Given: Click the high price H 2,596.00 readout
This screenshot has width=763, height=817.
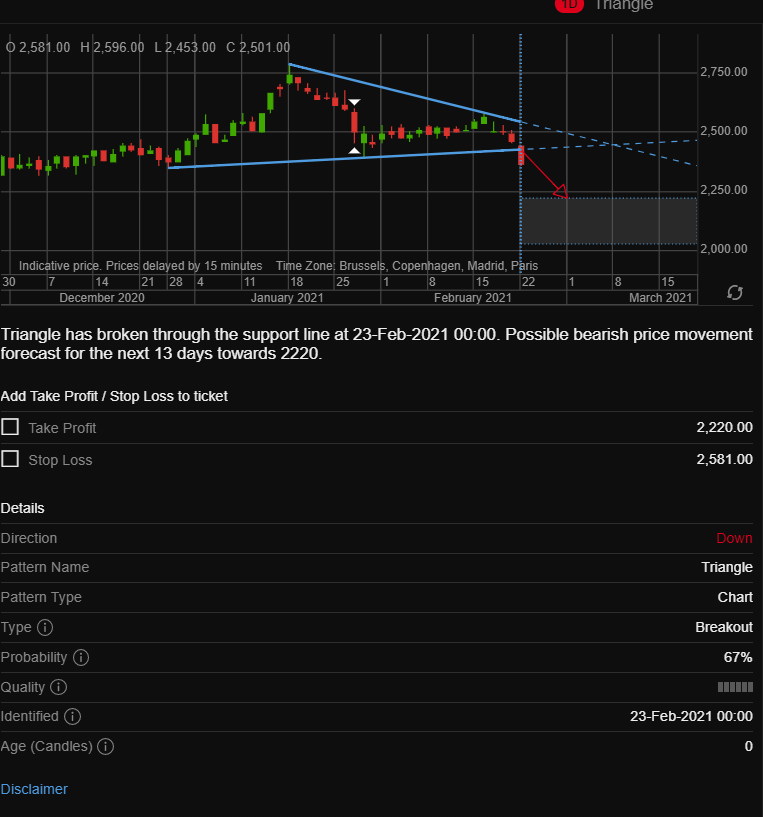Looking at the screenshot, I should click(112, 47).
